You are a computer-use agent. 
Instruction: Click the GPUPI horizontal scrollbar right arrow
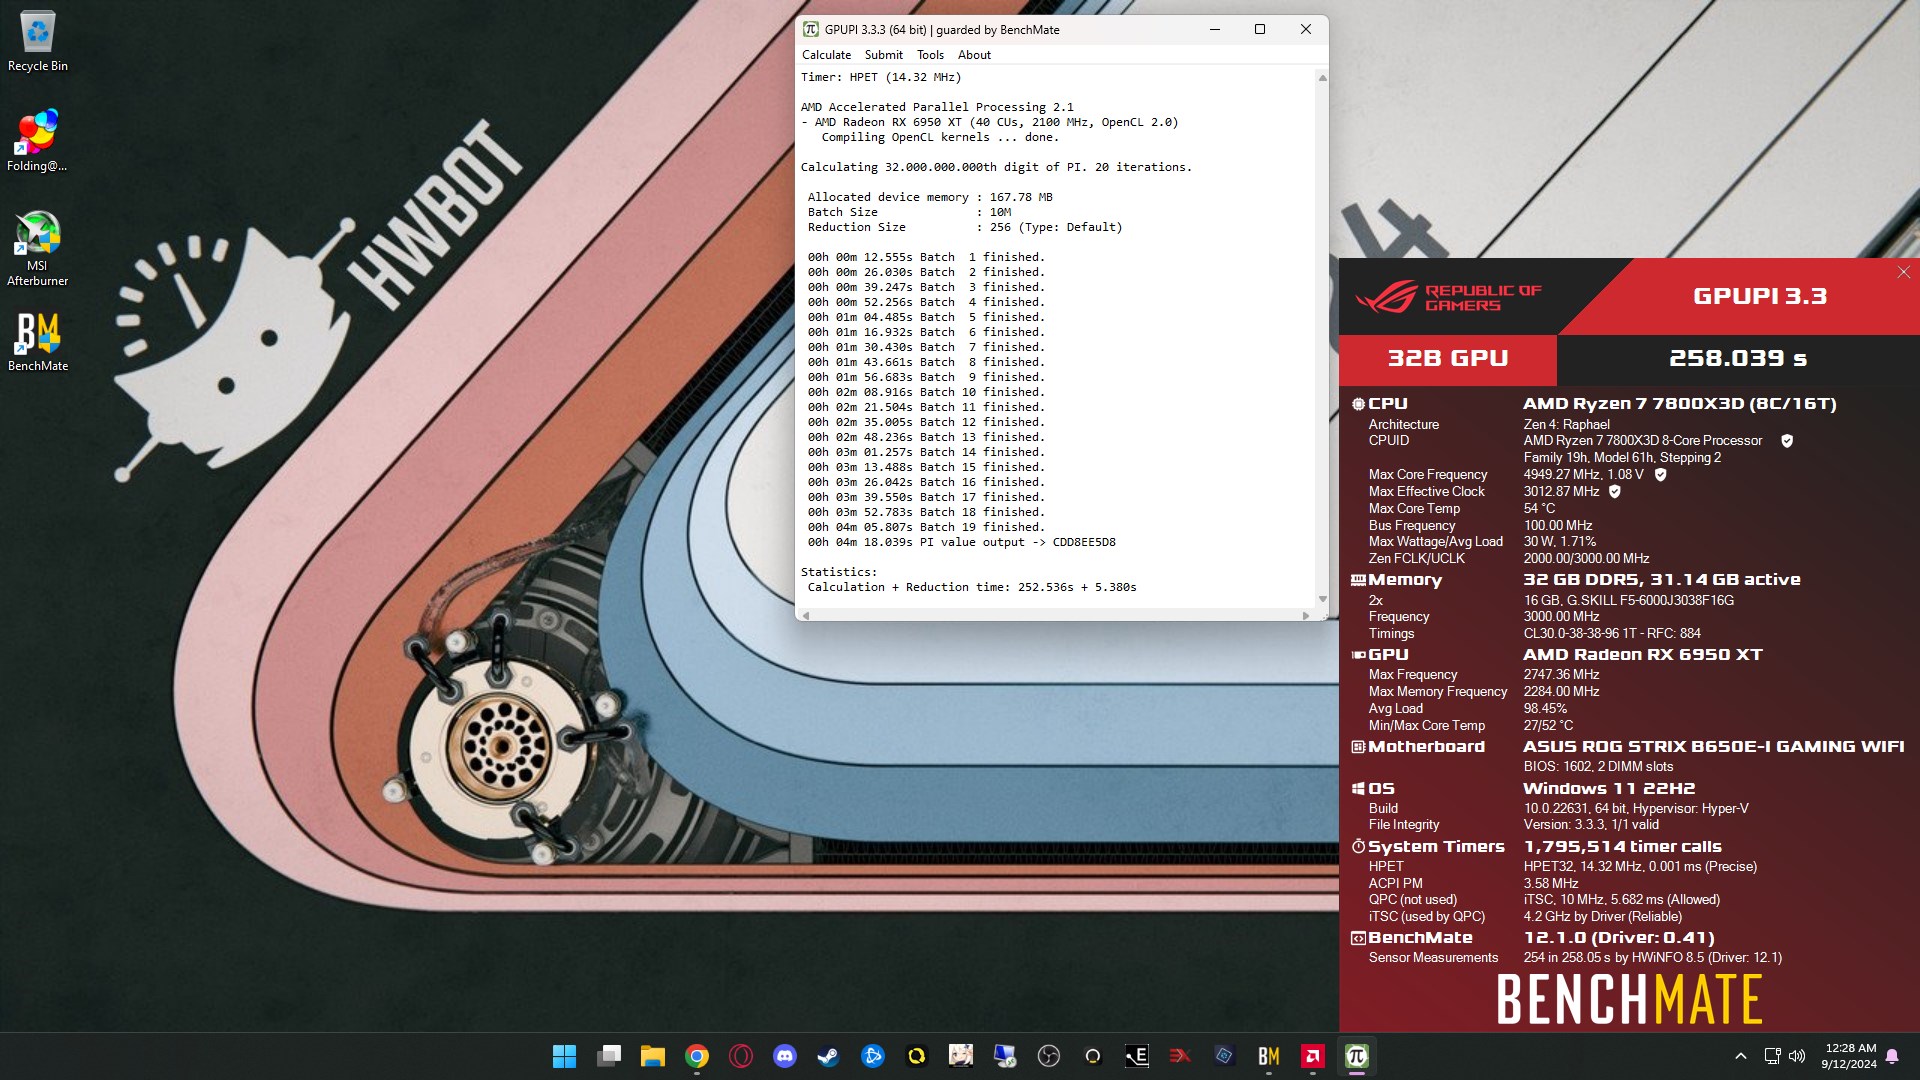(1306, 615)
